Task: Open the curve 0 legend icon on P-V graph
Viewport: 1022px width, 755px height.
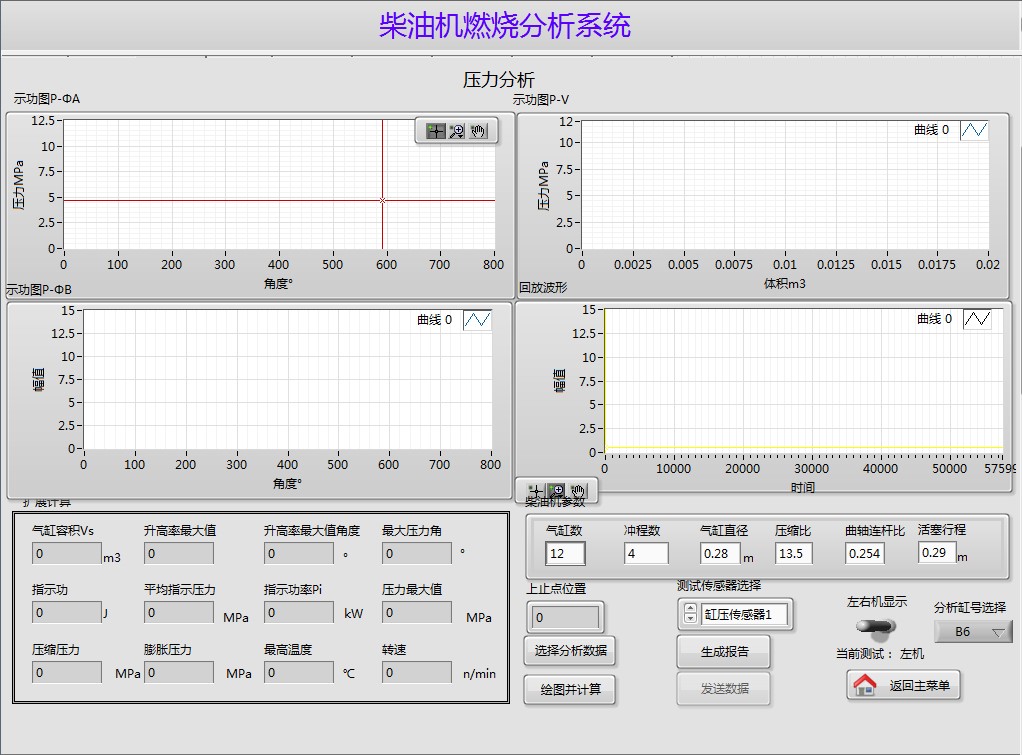Action: click(x=974, y=130)
